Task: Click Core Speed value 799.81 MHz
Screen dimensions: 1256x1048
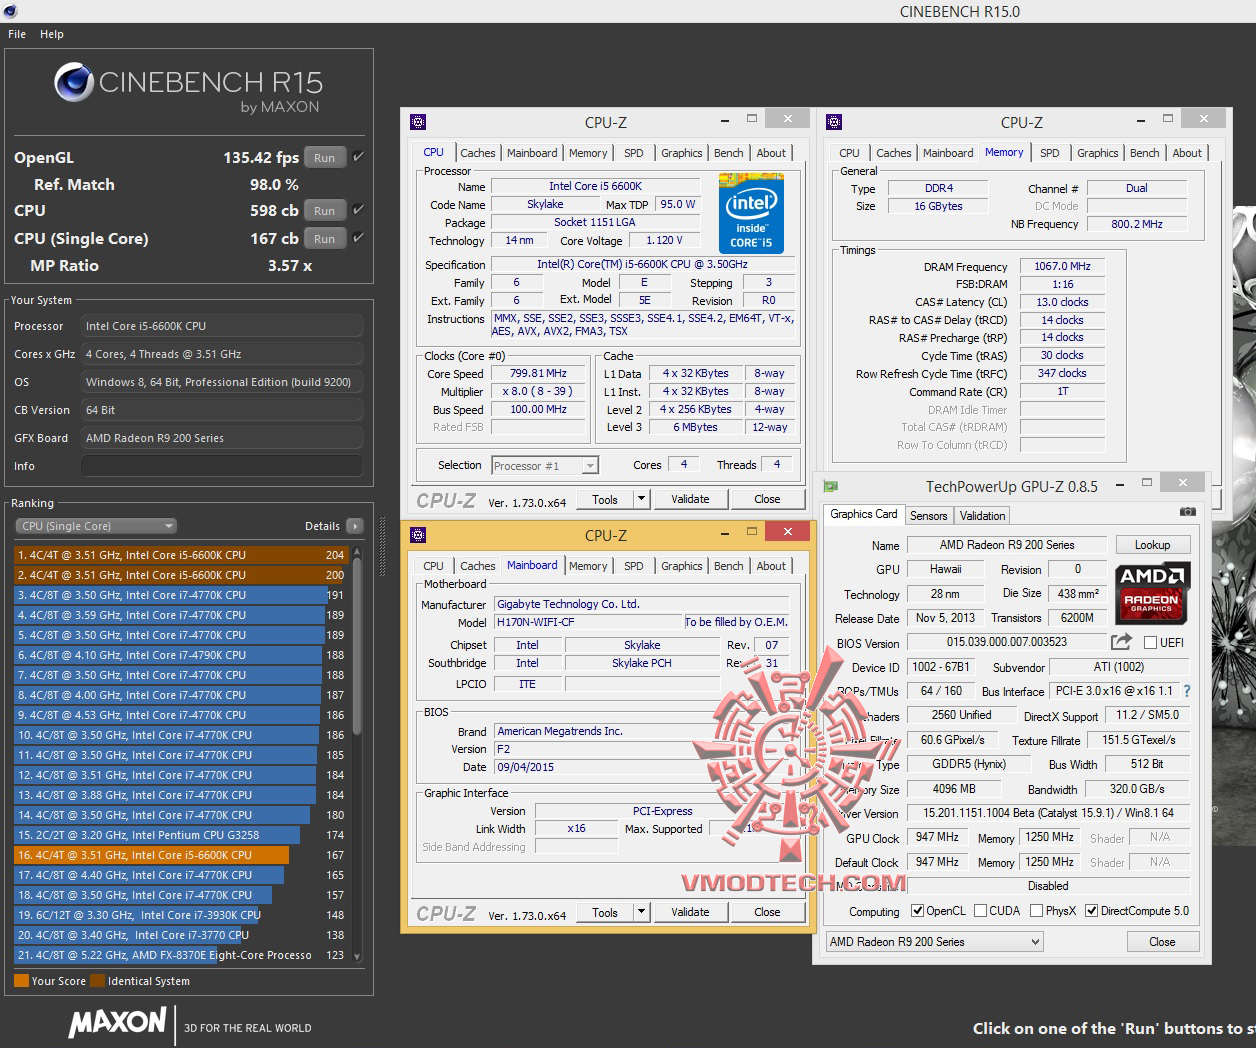Action: pos(538,373)
